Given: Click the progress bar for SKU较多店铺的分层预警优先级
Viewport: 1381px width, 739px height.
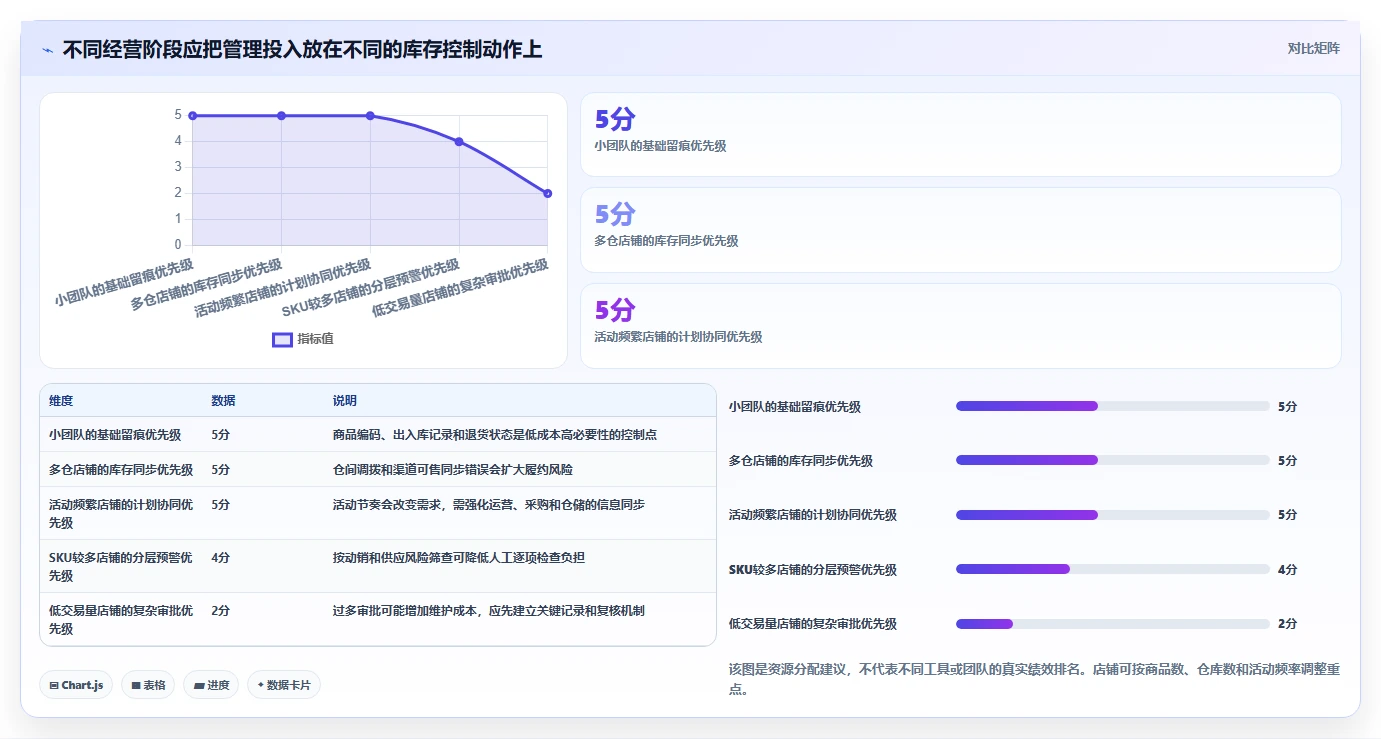Looking at the screenshot, I should click(x=1113, y=569).
